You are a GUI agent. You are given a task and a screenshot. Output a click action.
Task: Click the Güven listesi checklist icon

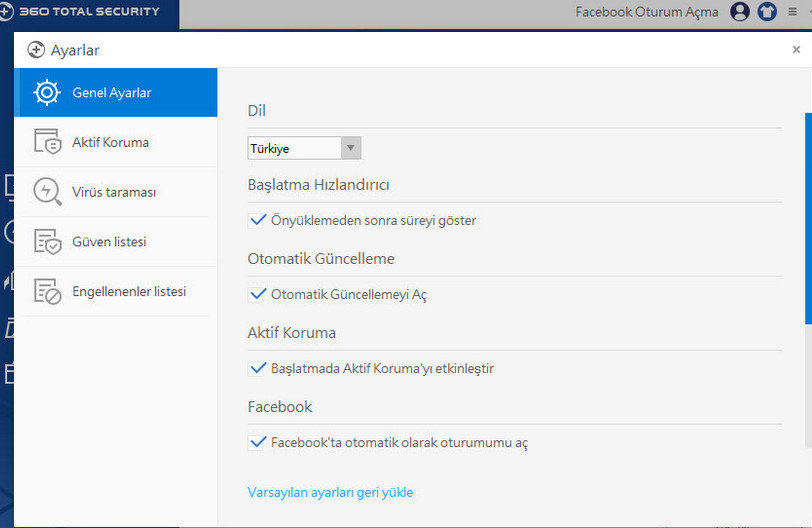point(48,242)
